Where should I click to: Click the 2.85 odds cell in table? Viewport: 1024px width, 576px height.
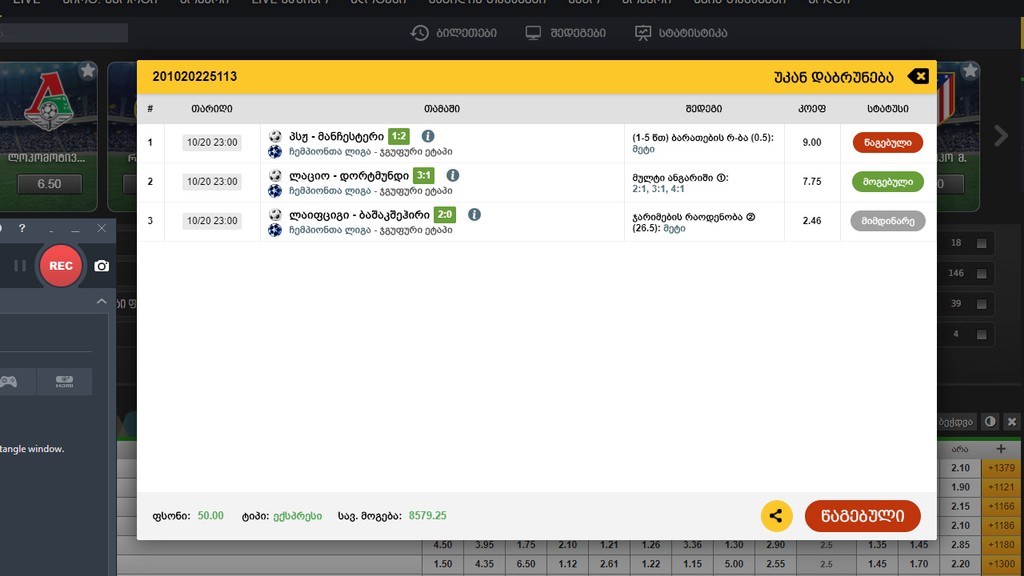(x=960, y=545)
